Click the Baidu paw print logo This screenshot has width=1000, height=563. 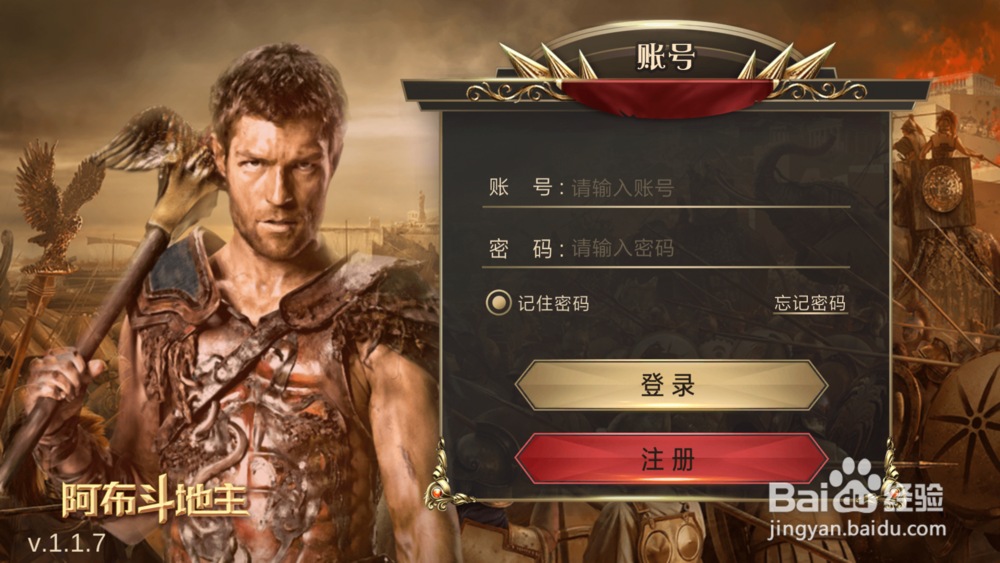point(853,486)
